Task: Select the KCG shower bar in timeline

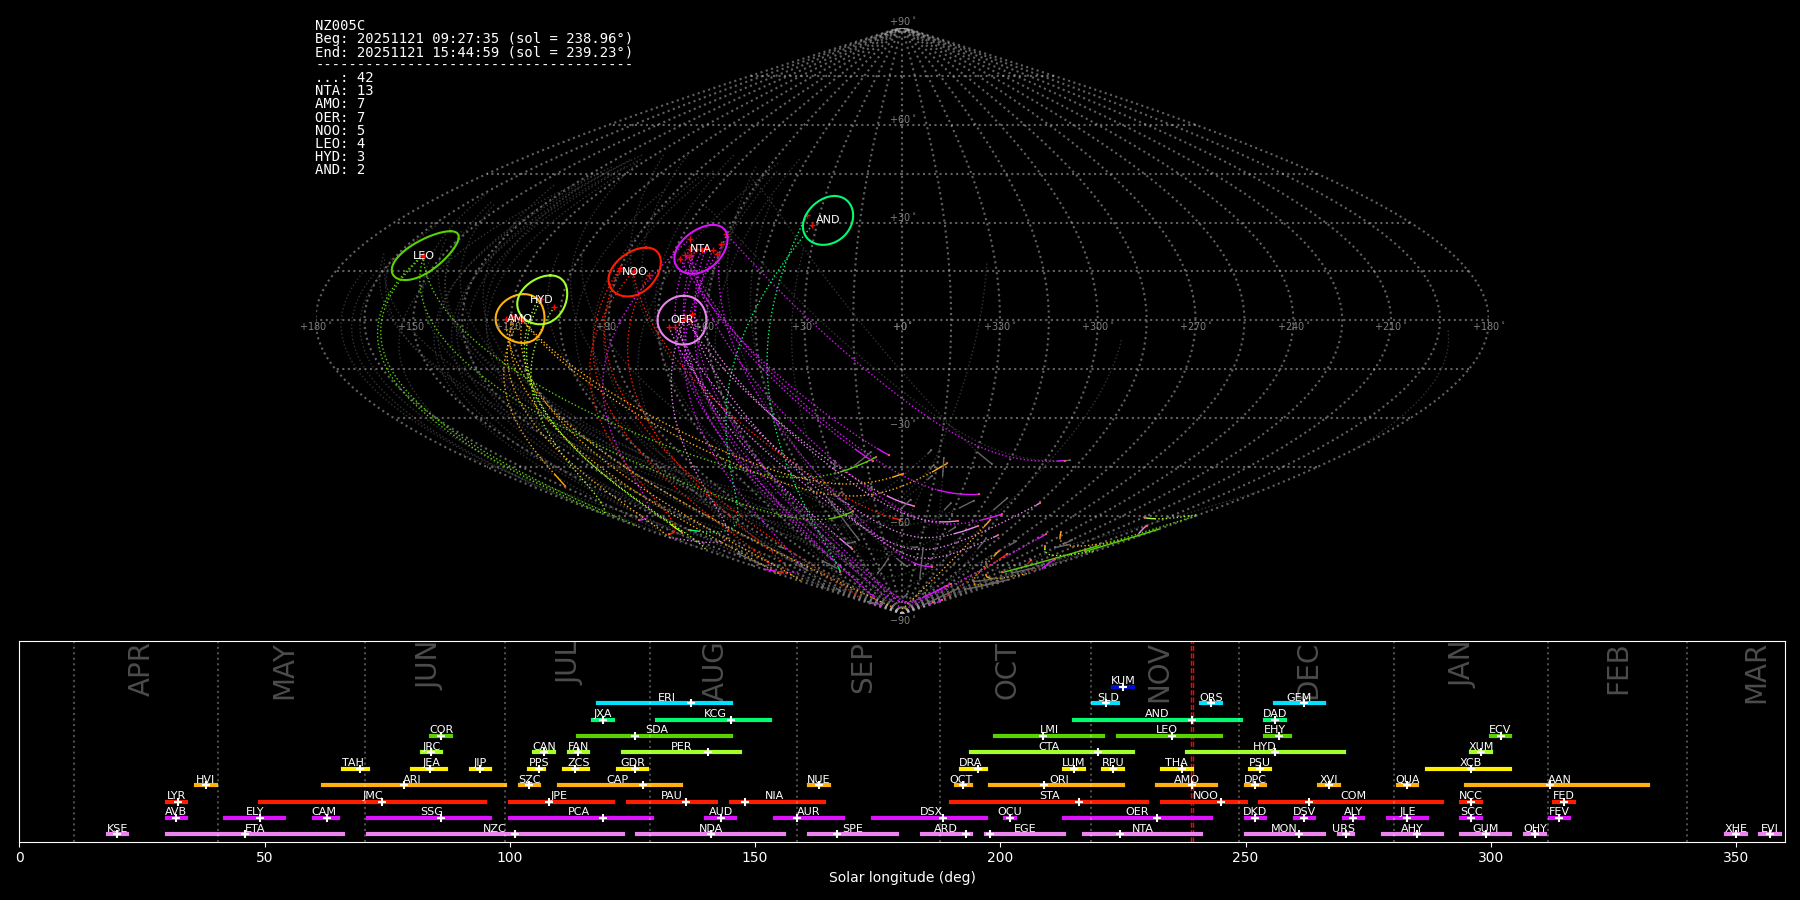Action: pyautogui.click(x=713, y=719)
